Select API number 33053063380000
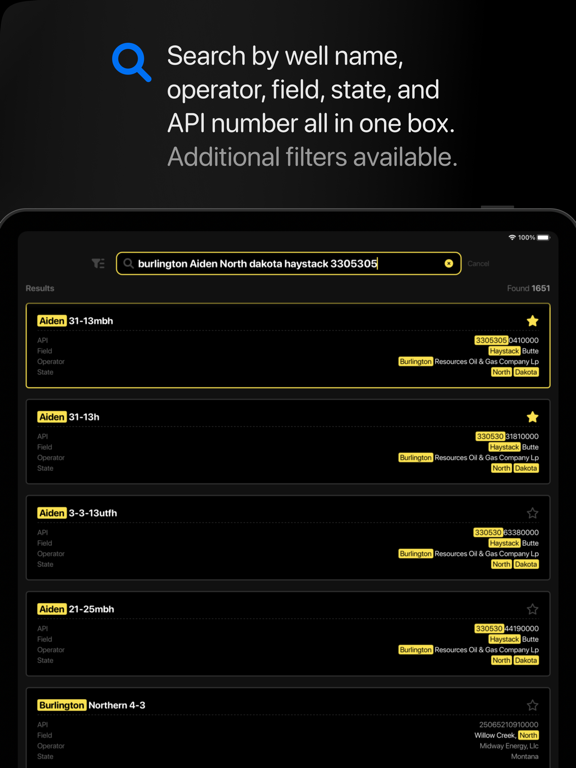Image resolution: width=576 pixels, height=768 pixels. click(506, 532)
